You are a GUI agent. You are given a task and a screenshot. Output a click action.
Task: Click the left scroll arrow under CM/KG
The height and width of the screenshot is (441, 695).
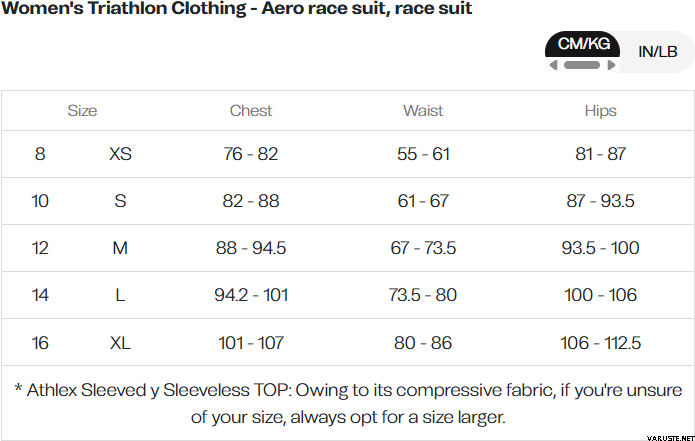coord(552,65)
